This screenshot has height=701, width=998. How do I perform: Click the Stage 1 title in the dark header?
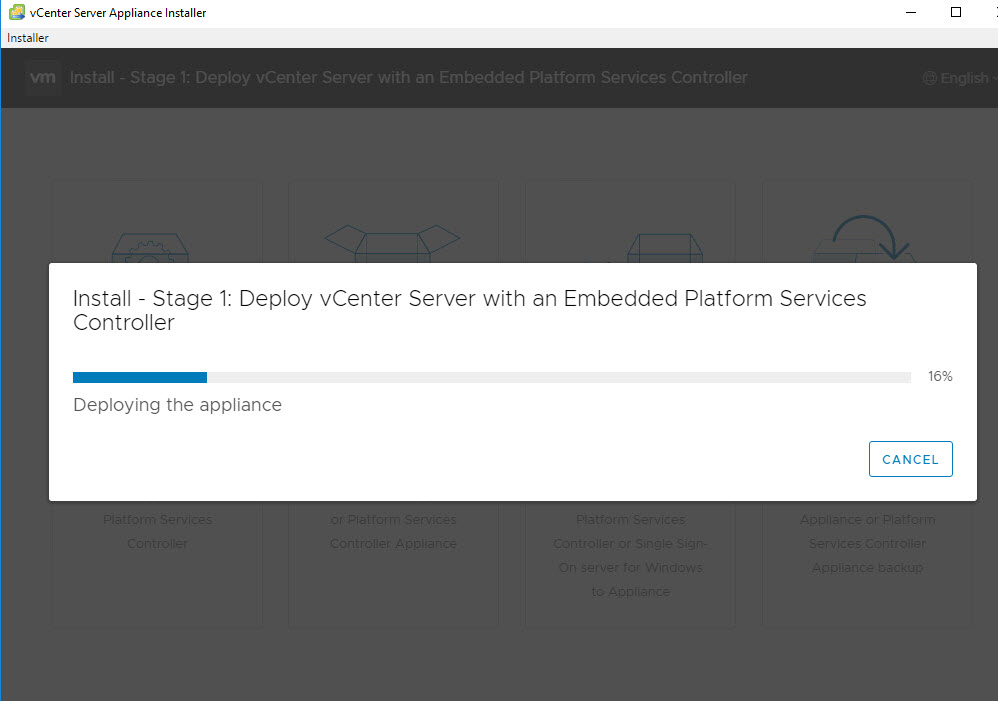(x=408, y=78)
